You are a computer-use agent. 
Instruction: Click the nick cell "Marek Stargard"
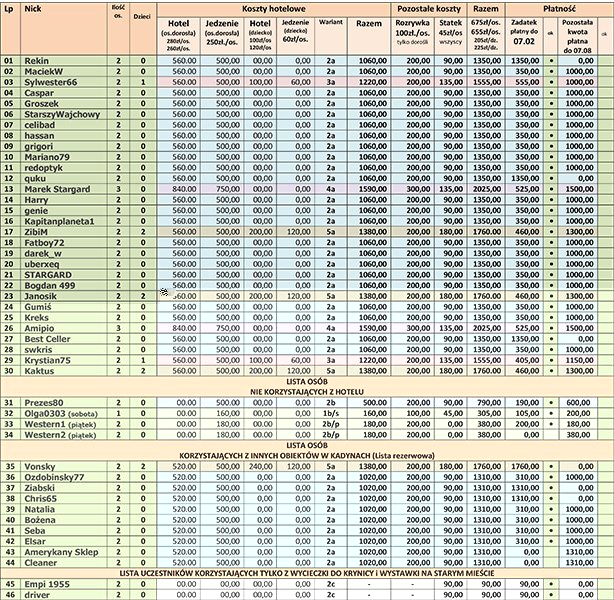coord(57,187)
